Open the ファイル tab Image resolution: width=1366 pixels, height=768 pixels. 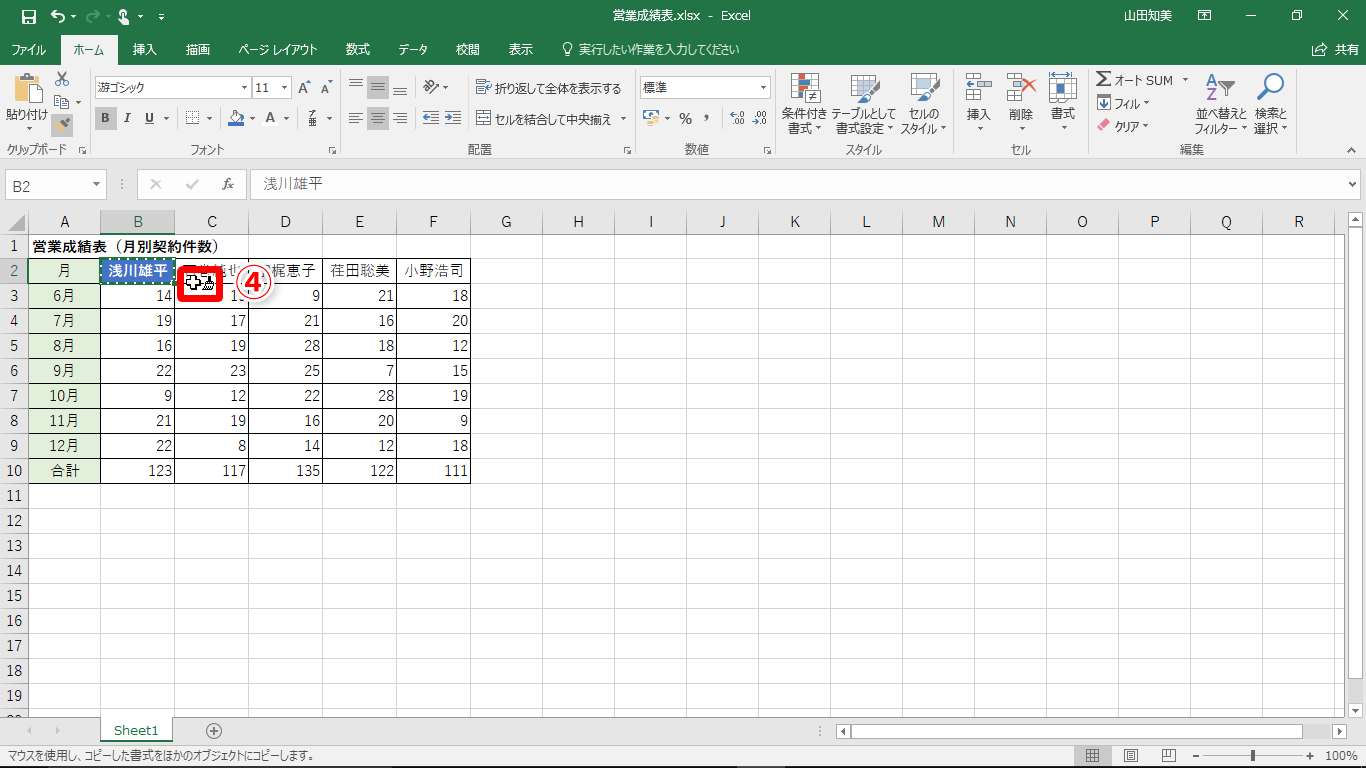[x=28, y=49]
